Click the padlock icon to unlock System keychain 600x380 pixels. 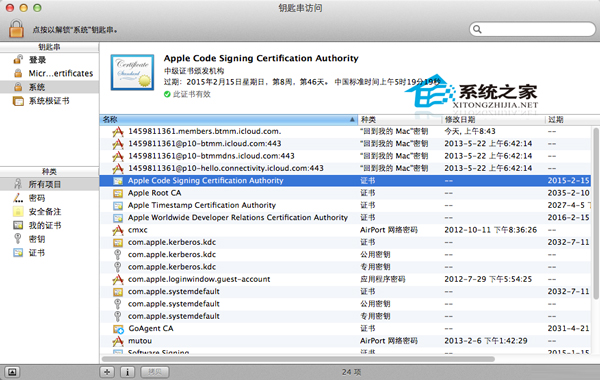(16, 28)
